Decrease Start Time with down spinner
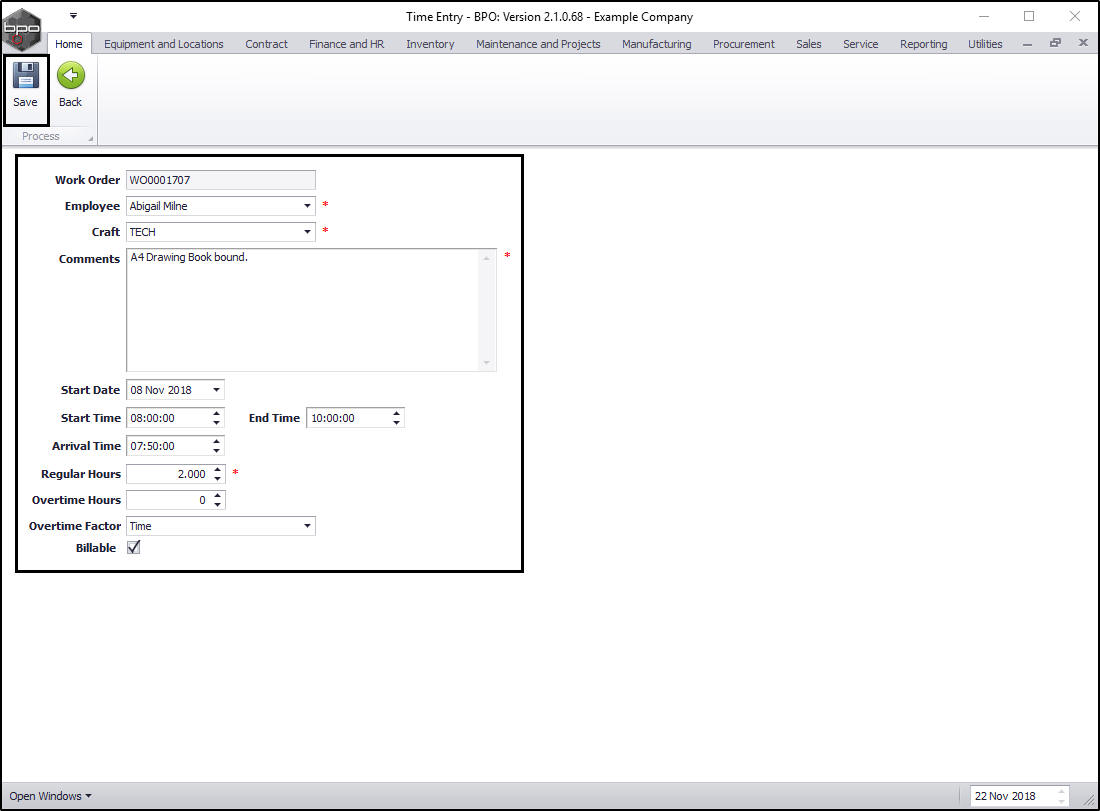1100x811 pixels. point(217,422)
